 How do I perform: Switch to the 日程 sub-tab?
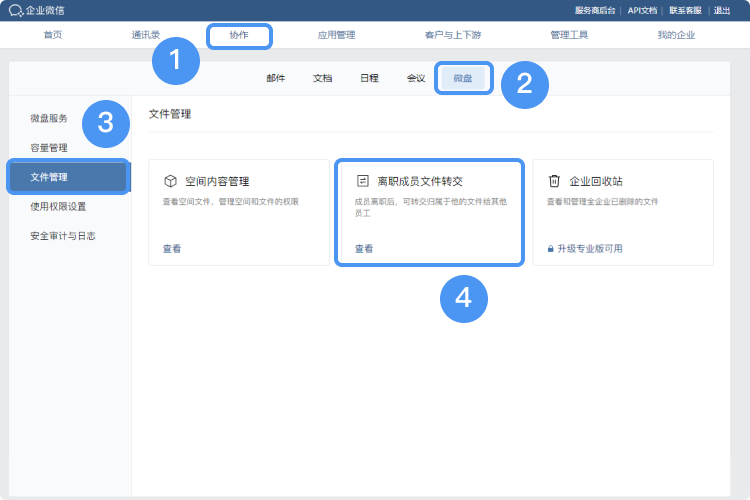[x=370, y=78]
